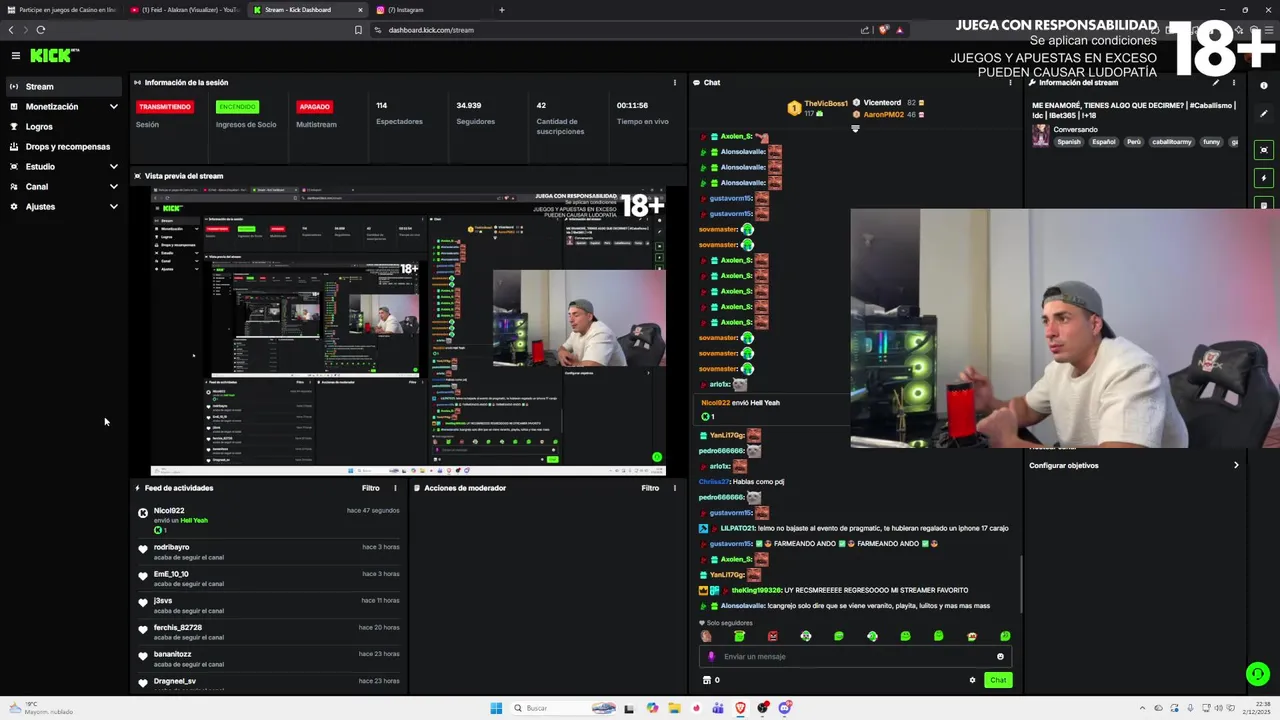Open Información del stream options menu
Screen dimensions: 1280x720
[x=1234, y=83]
